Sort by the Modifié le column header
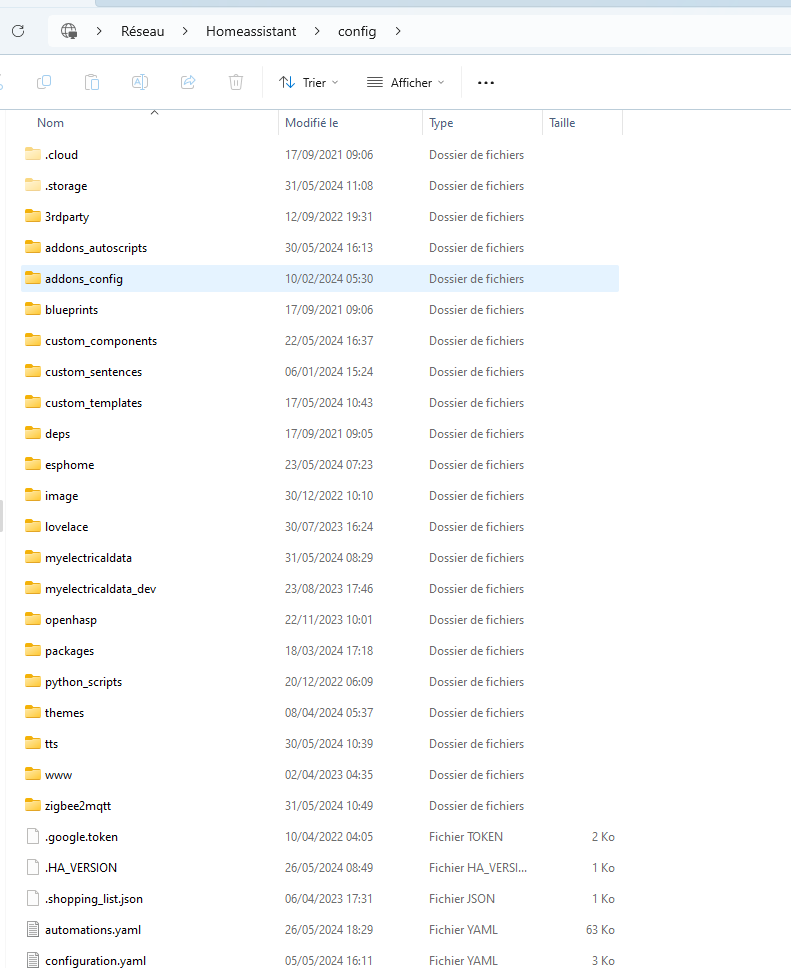Screen dimensions: 791x972 [312, 123]
